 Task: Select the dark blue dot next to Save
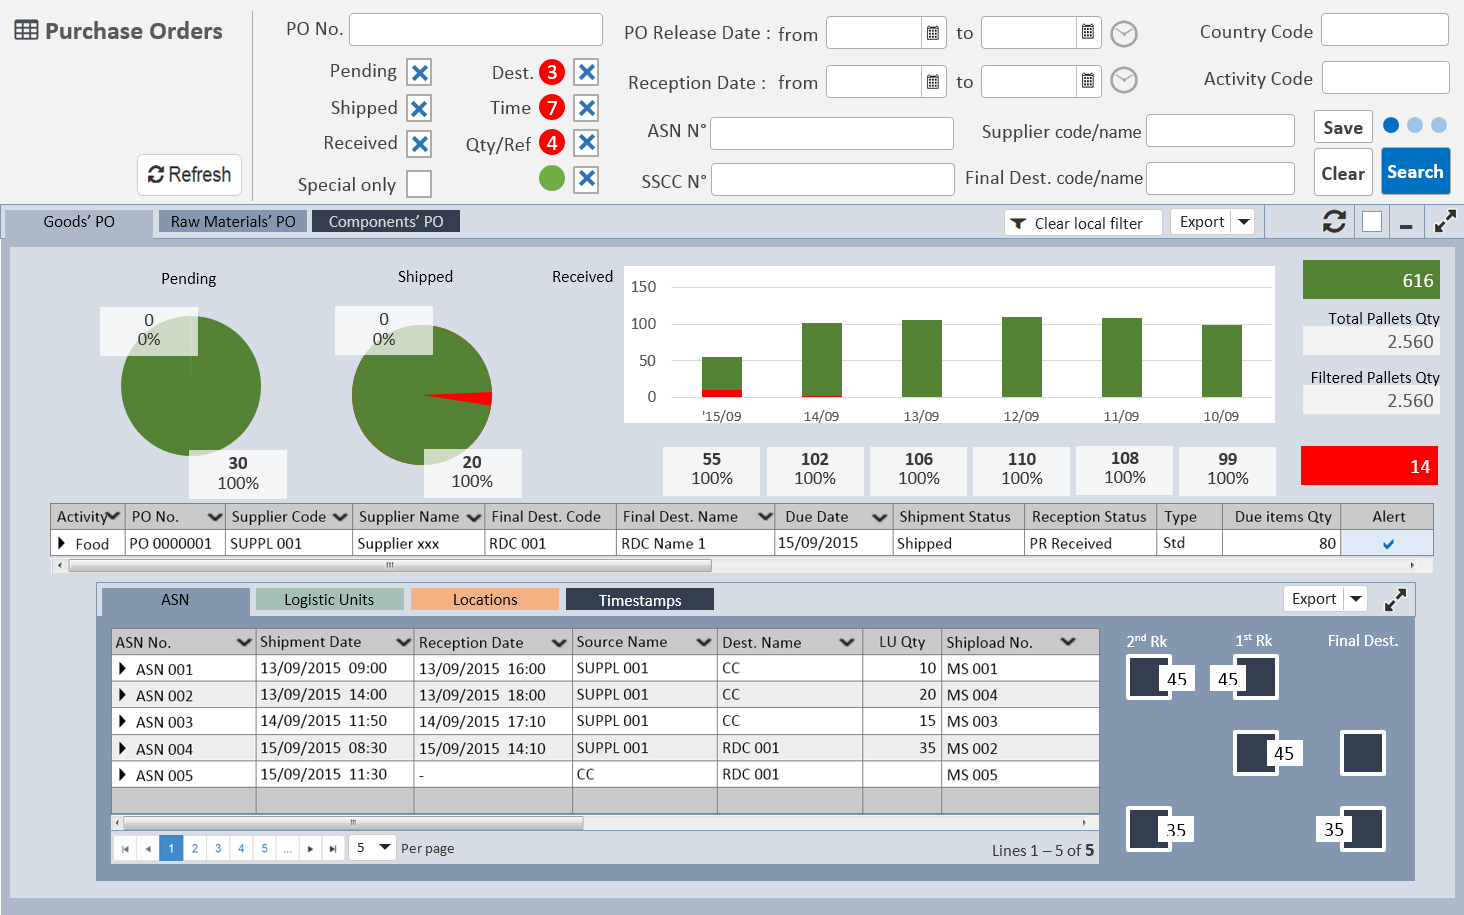click(1391, 125)
